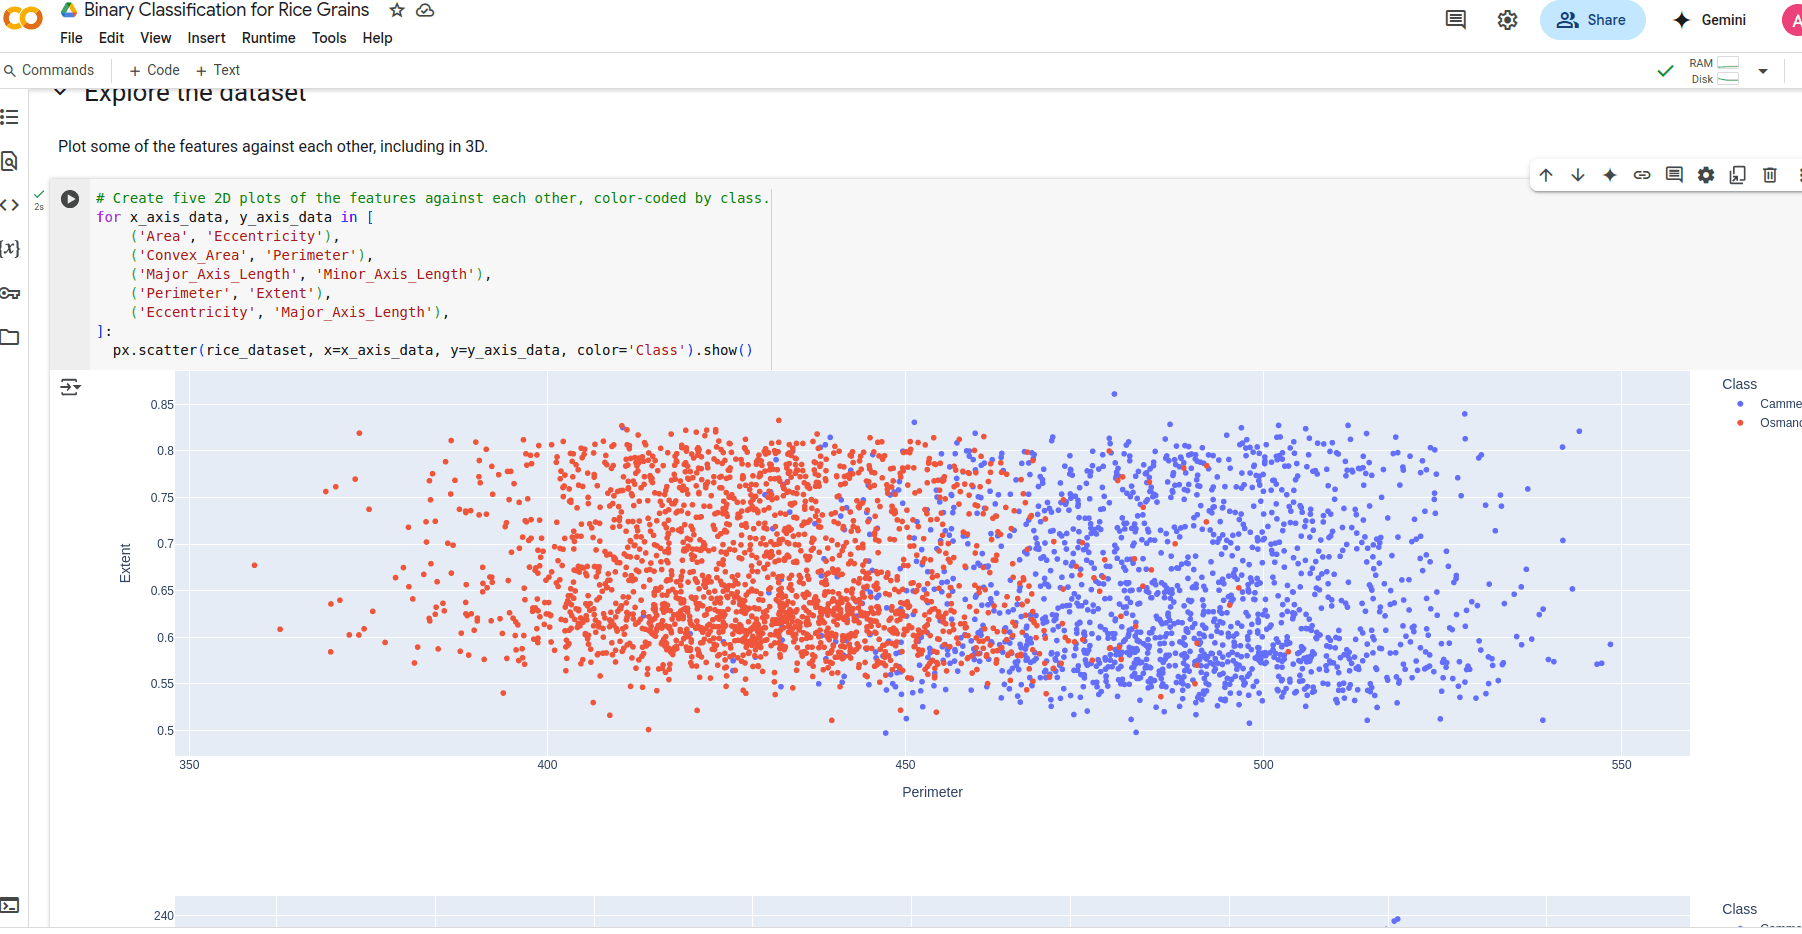Open the variables inspector panel
This screenshot has width=1802, height=934.
click(10, 248)
